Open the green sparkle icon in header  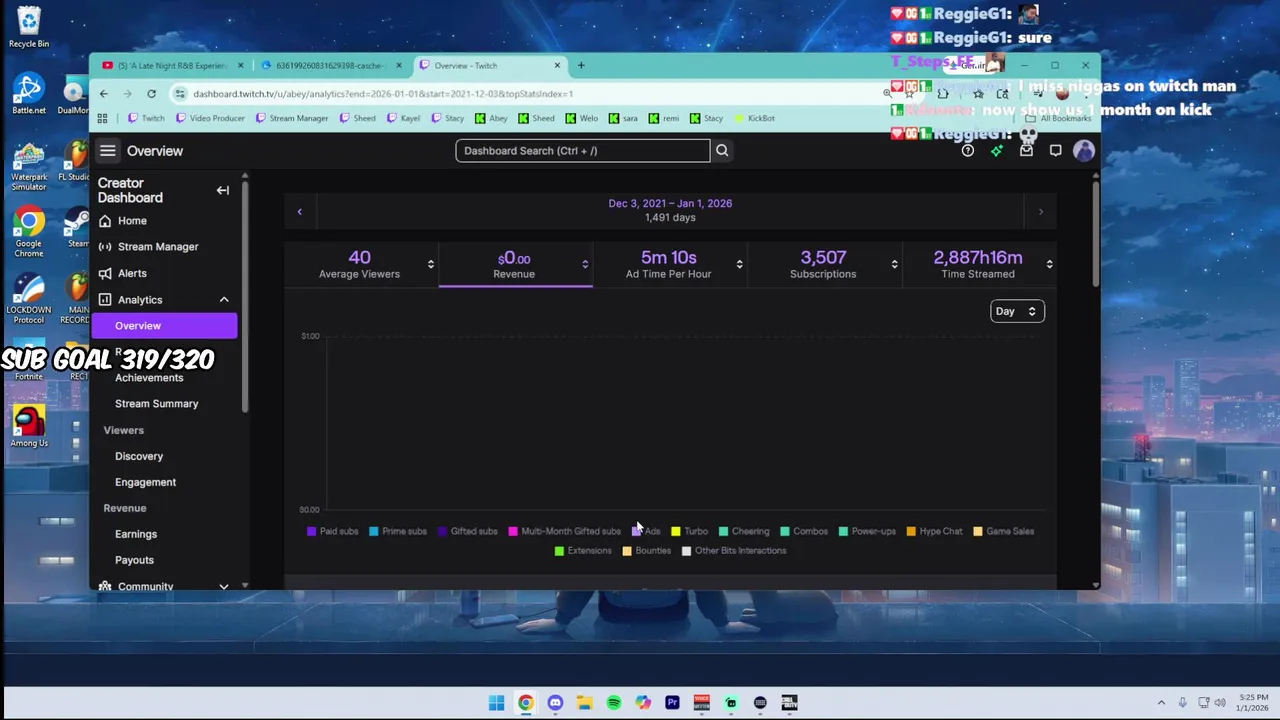pos(996,151)
